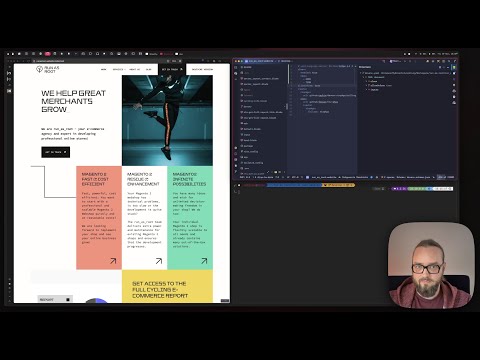Screen dimensions: 480x360
Task: Click 'Magento 2 Fast & Cost Efficient' heading
Action: (x=95, y=179)
